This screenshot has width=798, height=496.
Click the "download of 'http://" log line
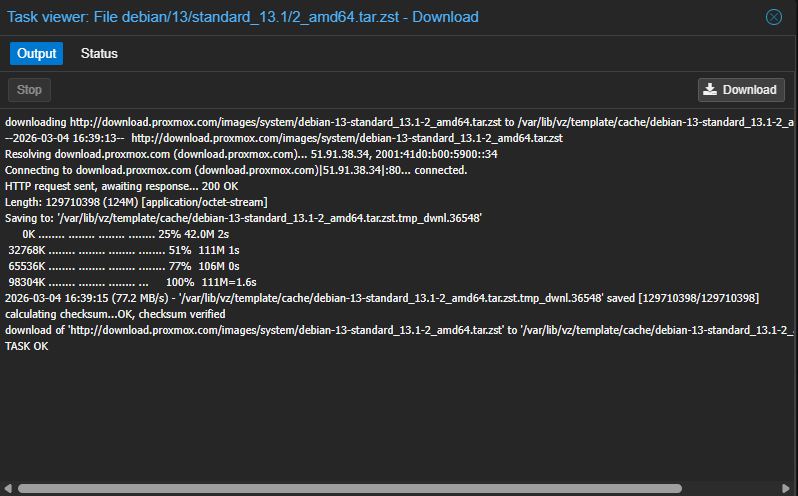pos(399,330)
